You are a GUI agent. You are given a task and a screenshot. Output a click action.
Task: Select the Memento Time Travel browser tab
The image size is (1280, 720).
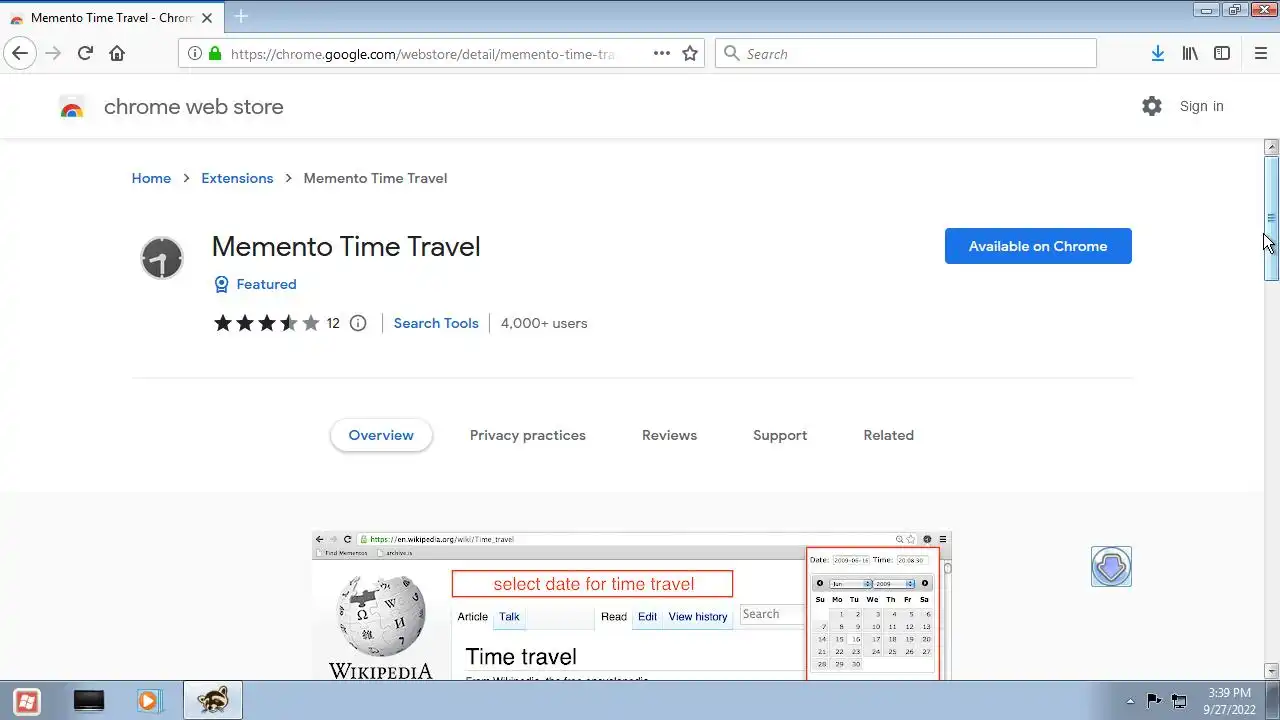click(112, 17)
